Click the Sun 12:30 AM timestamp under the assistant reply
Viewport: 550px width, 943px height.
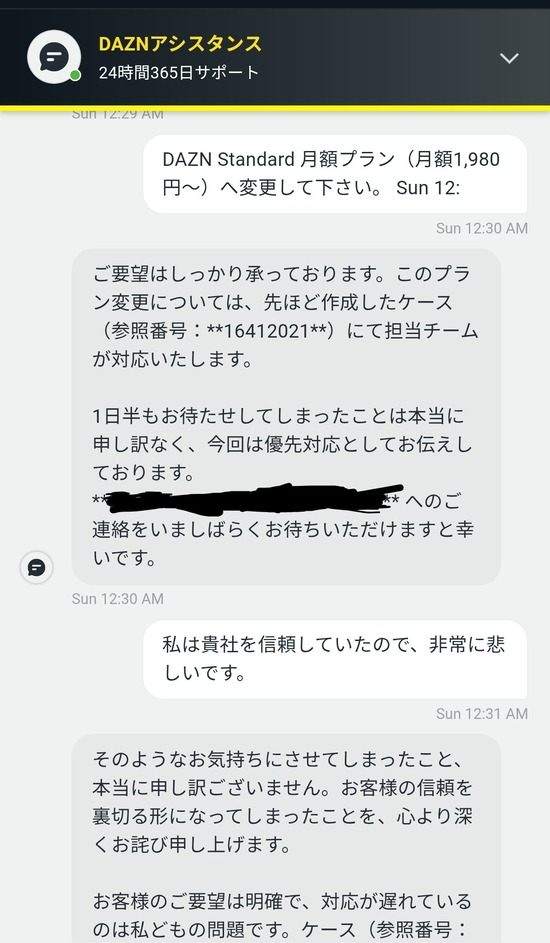[117, 599]
